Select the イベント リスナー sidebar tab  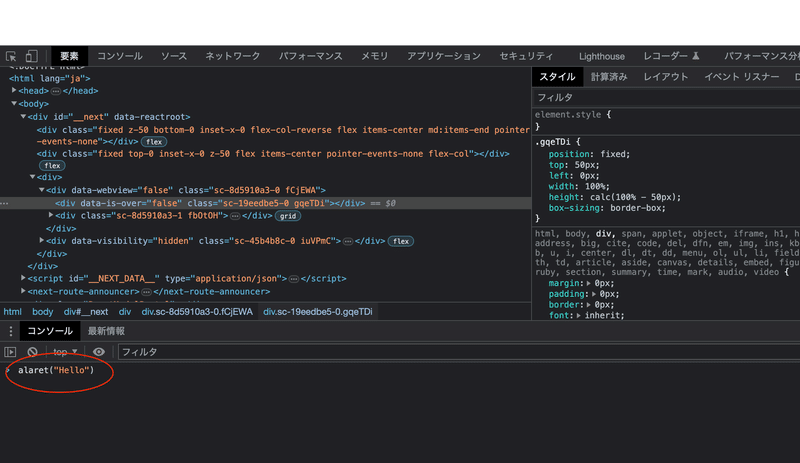[x=742, y=77]
